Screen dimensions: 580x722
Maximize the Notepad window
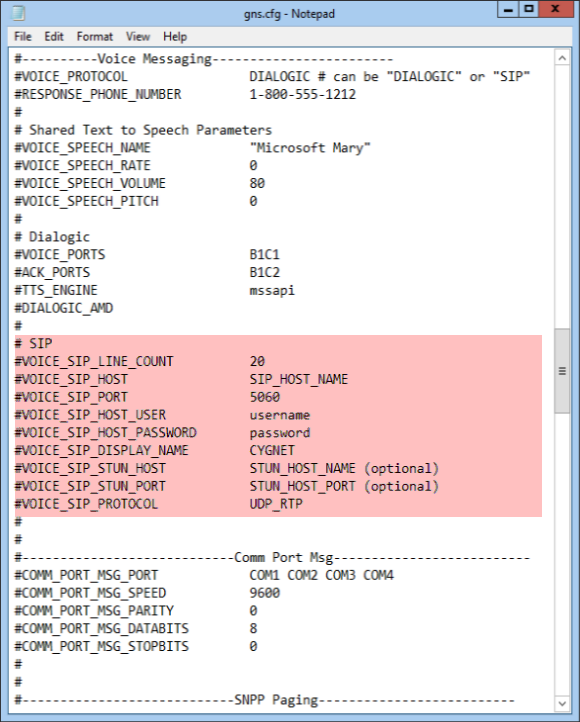click(x=529, y=9)
